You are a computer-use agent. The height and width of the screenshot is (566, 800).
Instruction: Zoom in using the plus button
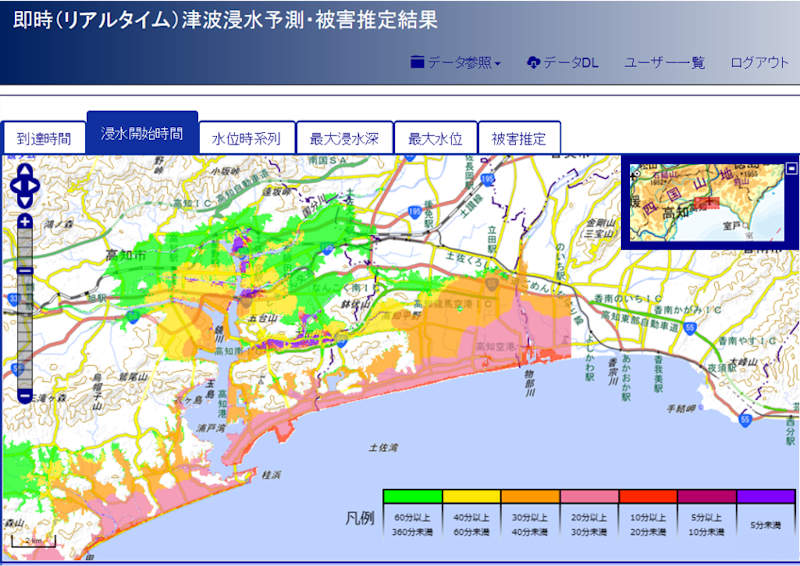(x=24, y=222)
